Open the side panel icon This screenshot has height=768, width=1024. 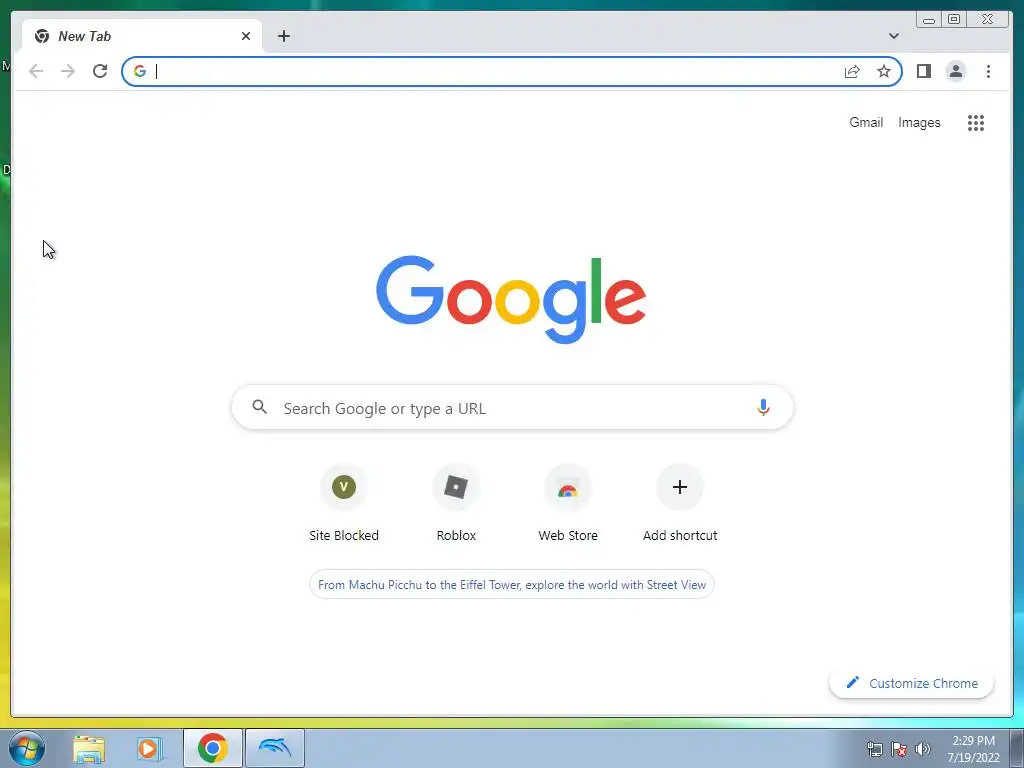(923, 71)
